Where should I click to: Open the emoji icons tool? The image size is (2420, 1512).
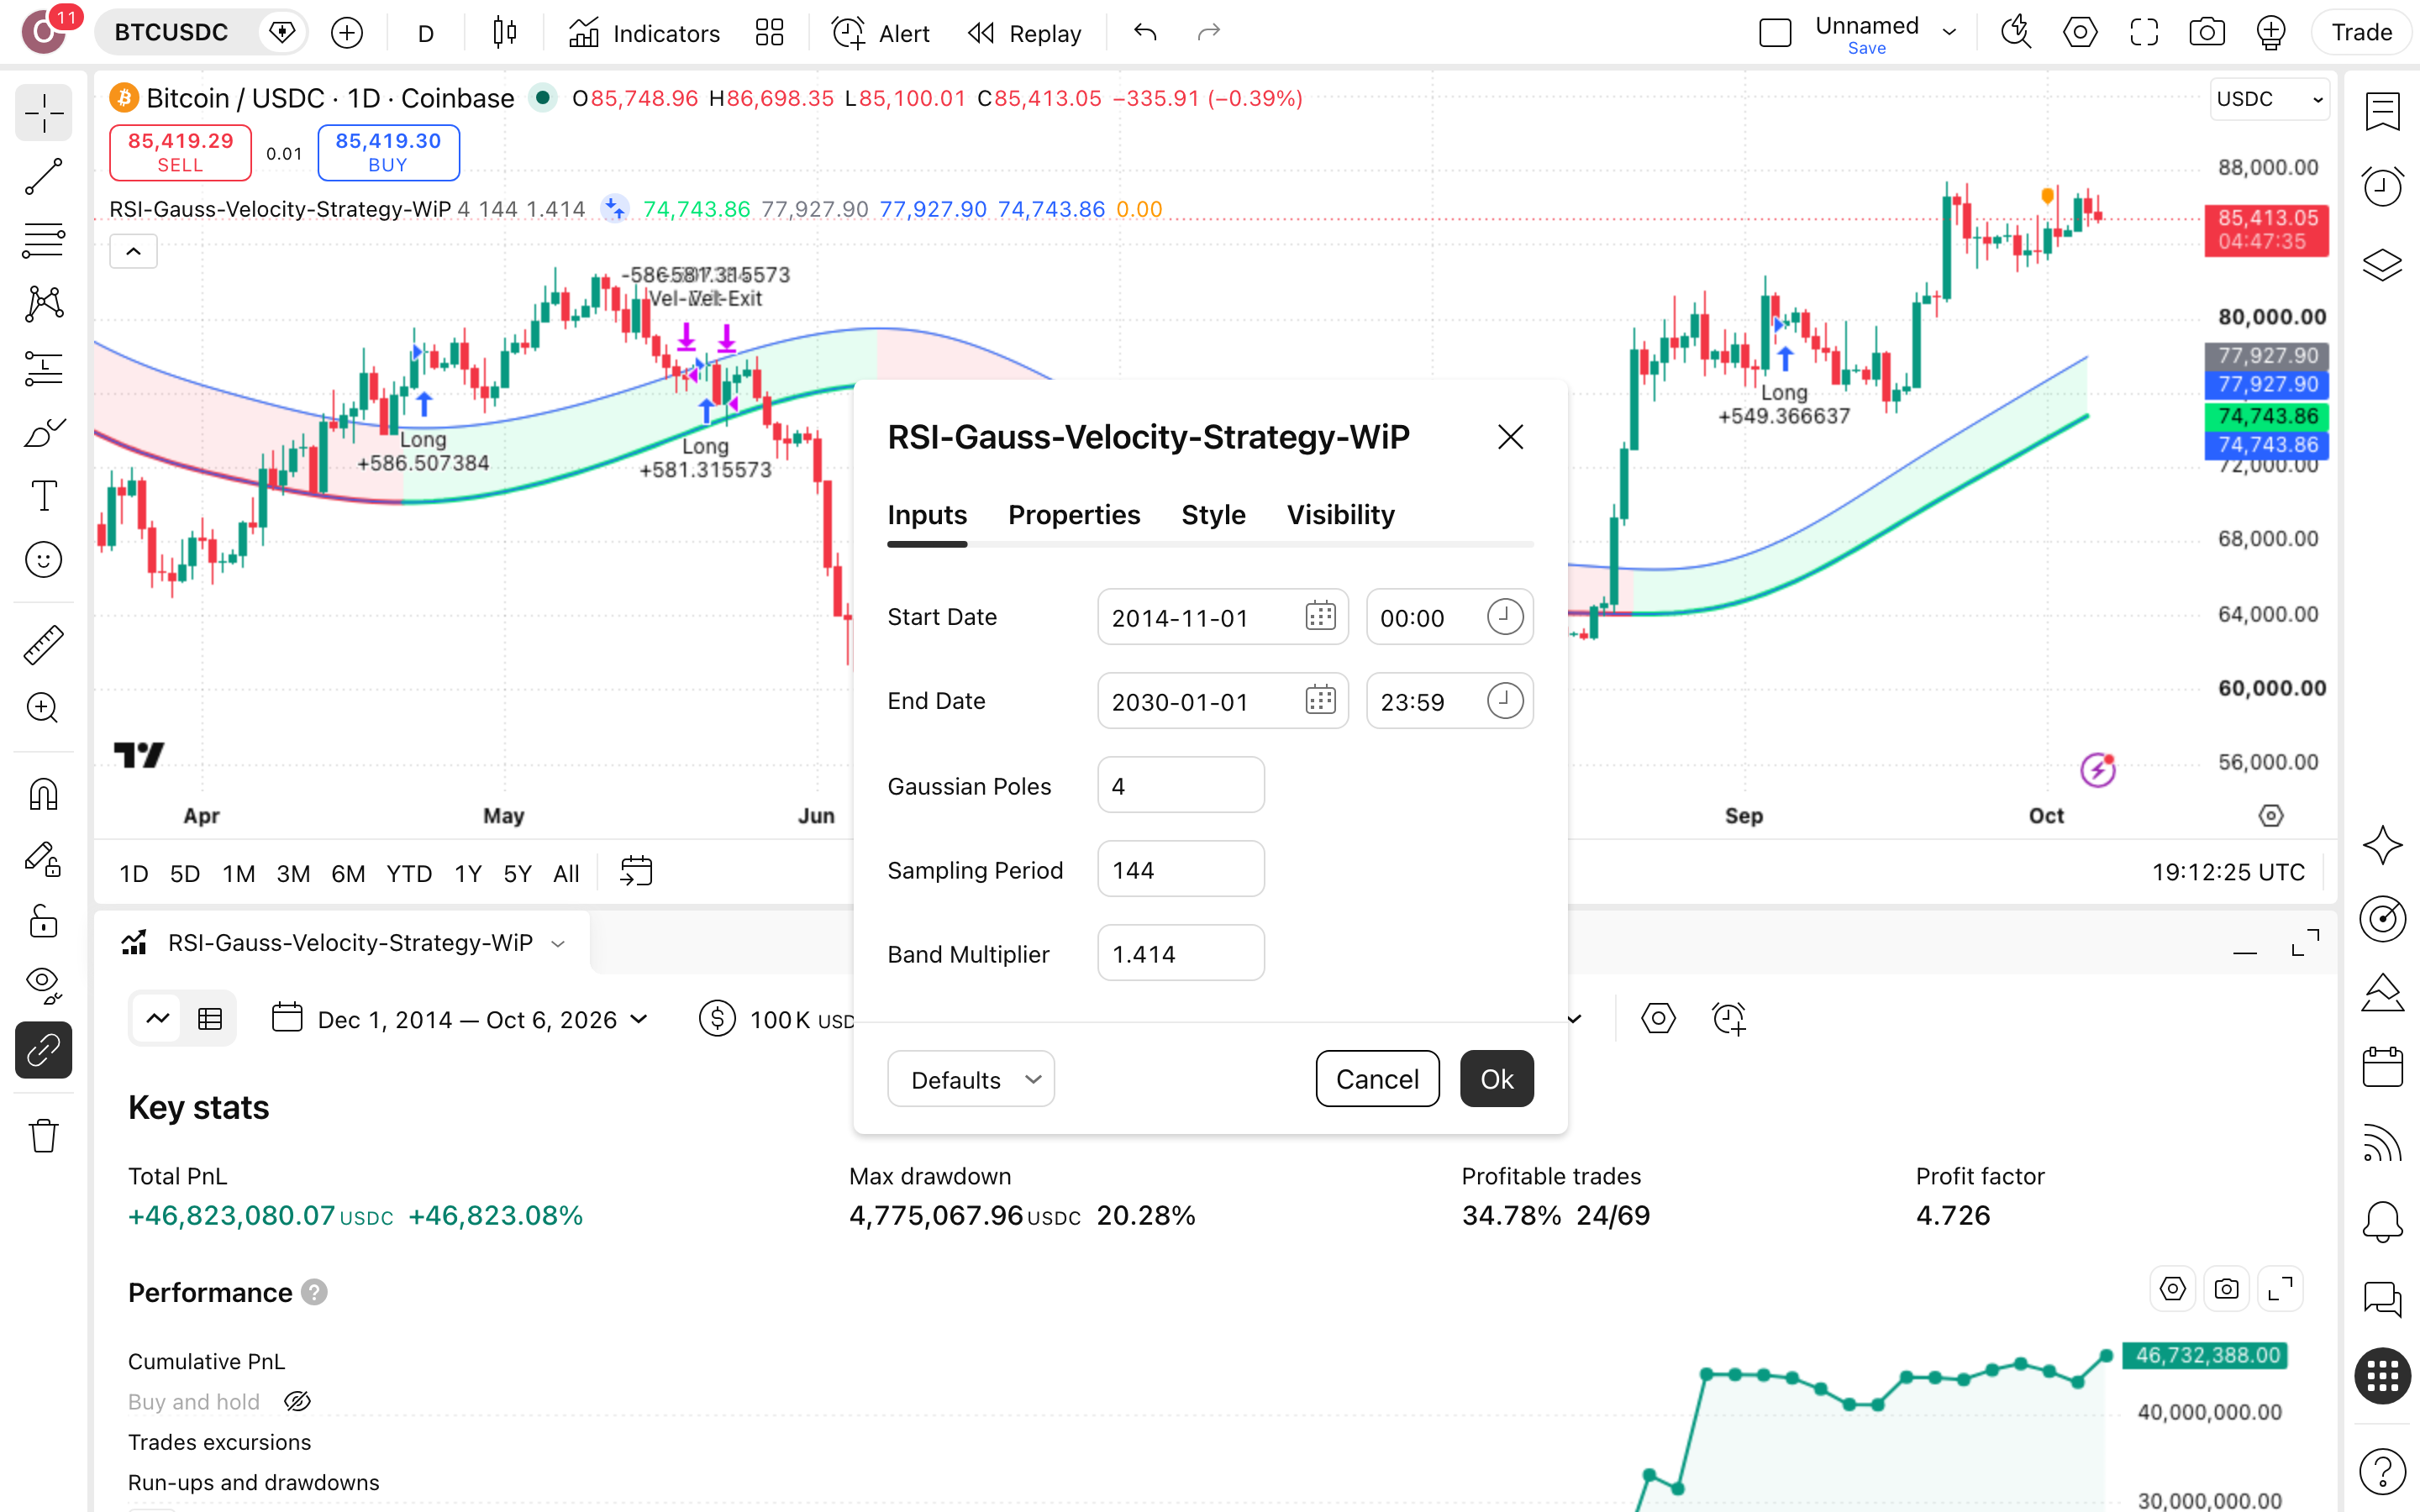pyautogui.click(x=43, y=560)
